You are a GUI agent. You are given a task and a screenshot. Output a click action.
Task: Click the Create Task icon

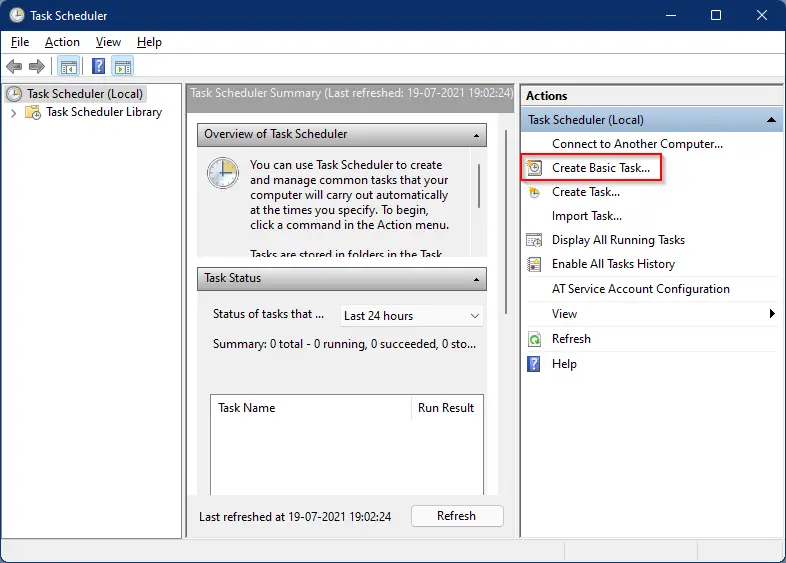click(x=534, y=192)
